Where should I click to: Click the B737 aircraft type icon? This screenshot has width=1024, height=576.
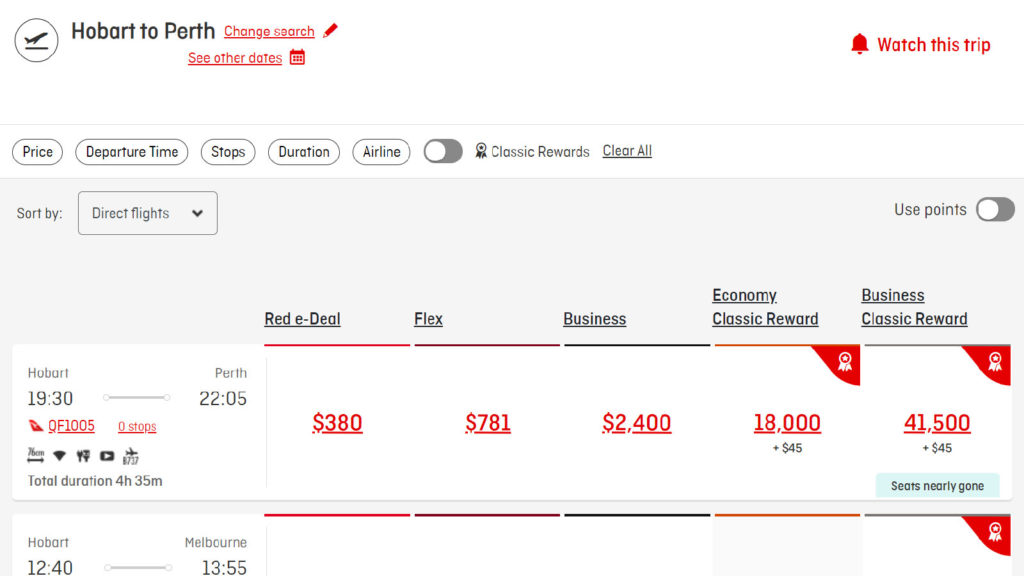[131, 456]
